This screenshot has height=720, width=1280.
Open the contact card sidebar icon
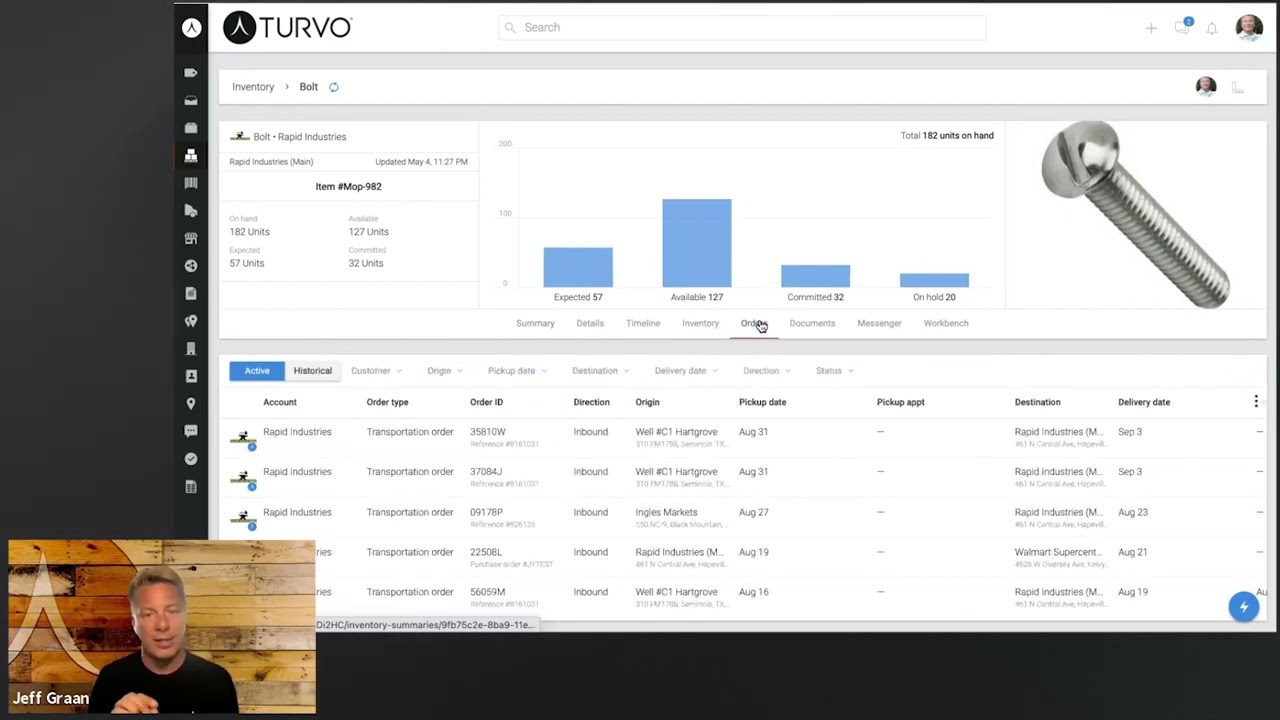pos(191,376)
